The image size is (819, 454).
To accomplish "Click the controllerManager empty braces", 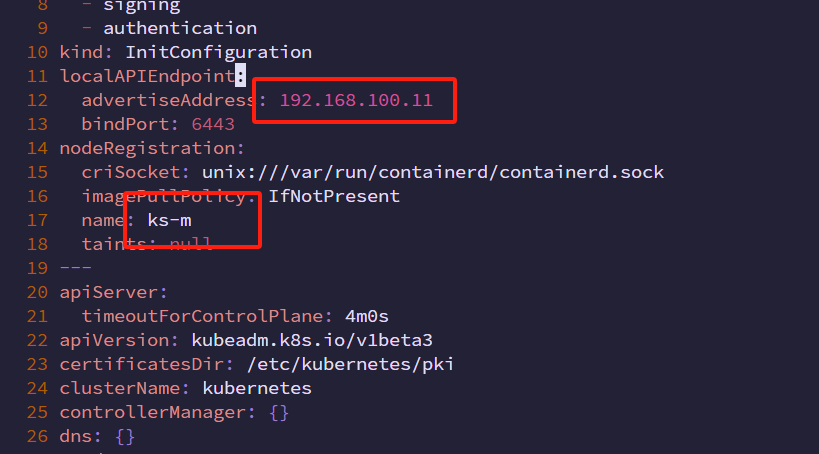I will 279,413.
